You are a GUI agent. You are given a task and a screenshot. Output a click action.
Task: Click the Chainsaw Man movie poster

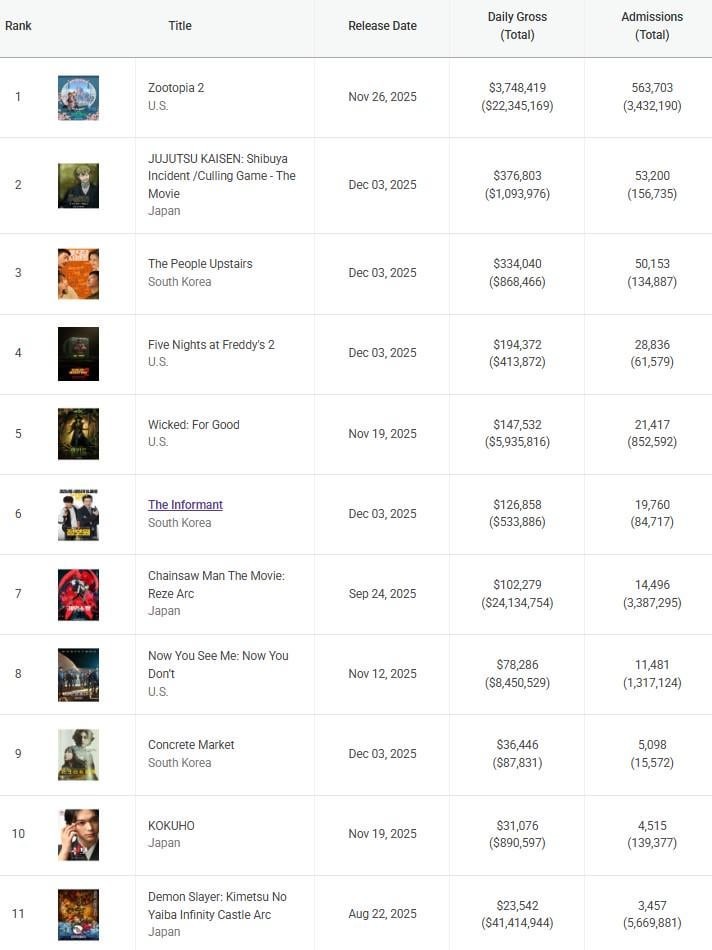(x=78, y=594)
